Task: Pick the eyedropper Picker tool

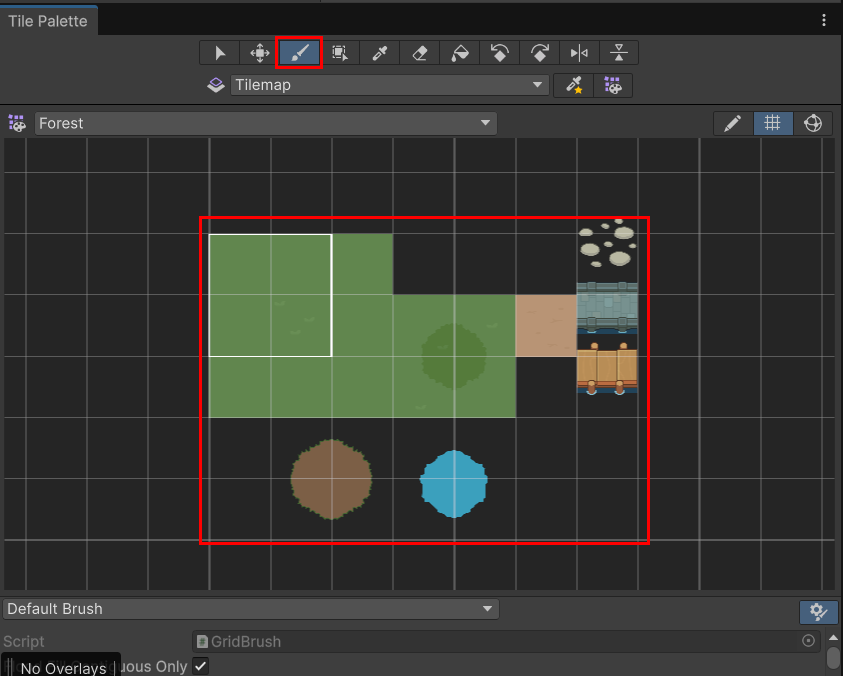Action: click(x=380, y=53)
